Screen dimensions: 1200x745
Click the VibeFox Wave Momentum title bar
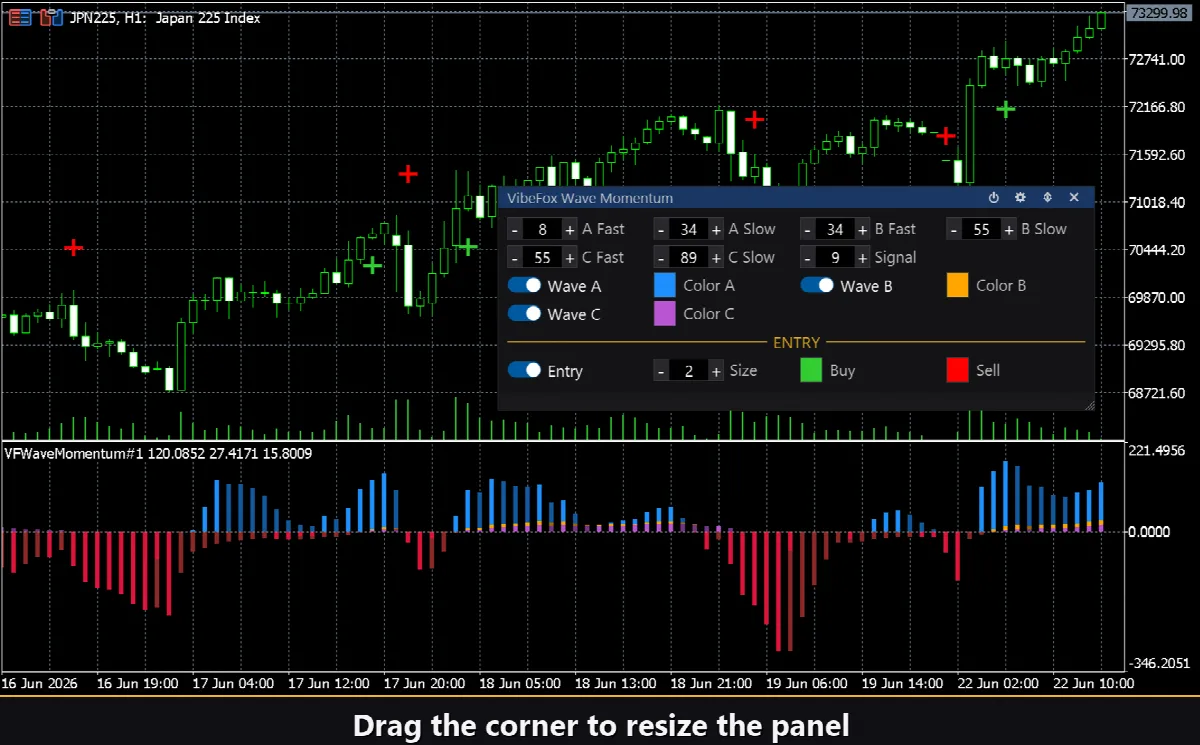[796, 198]
